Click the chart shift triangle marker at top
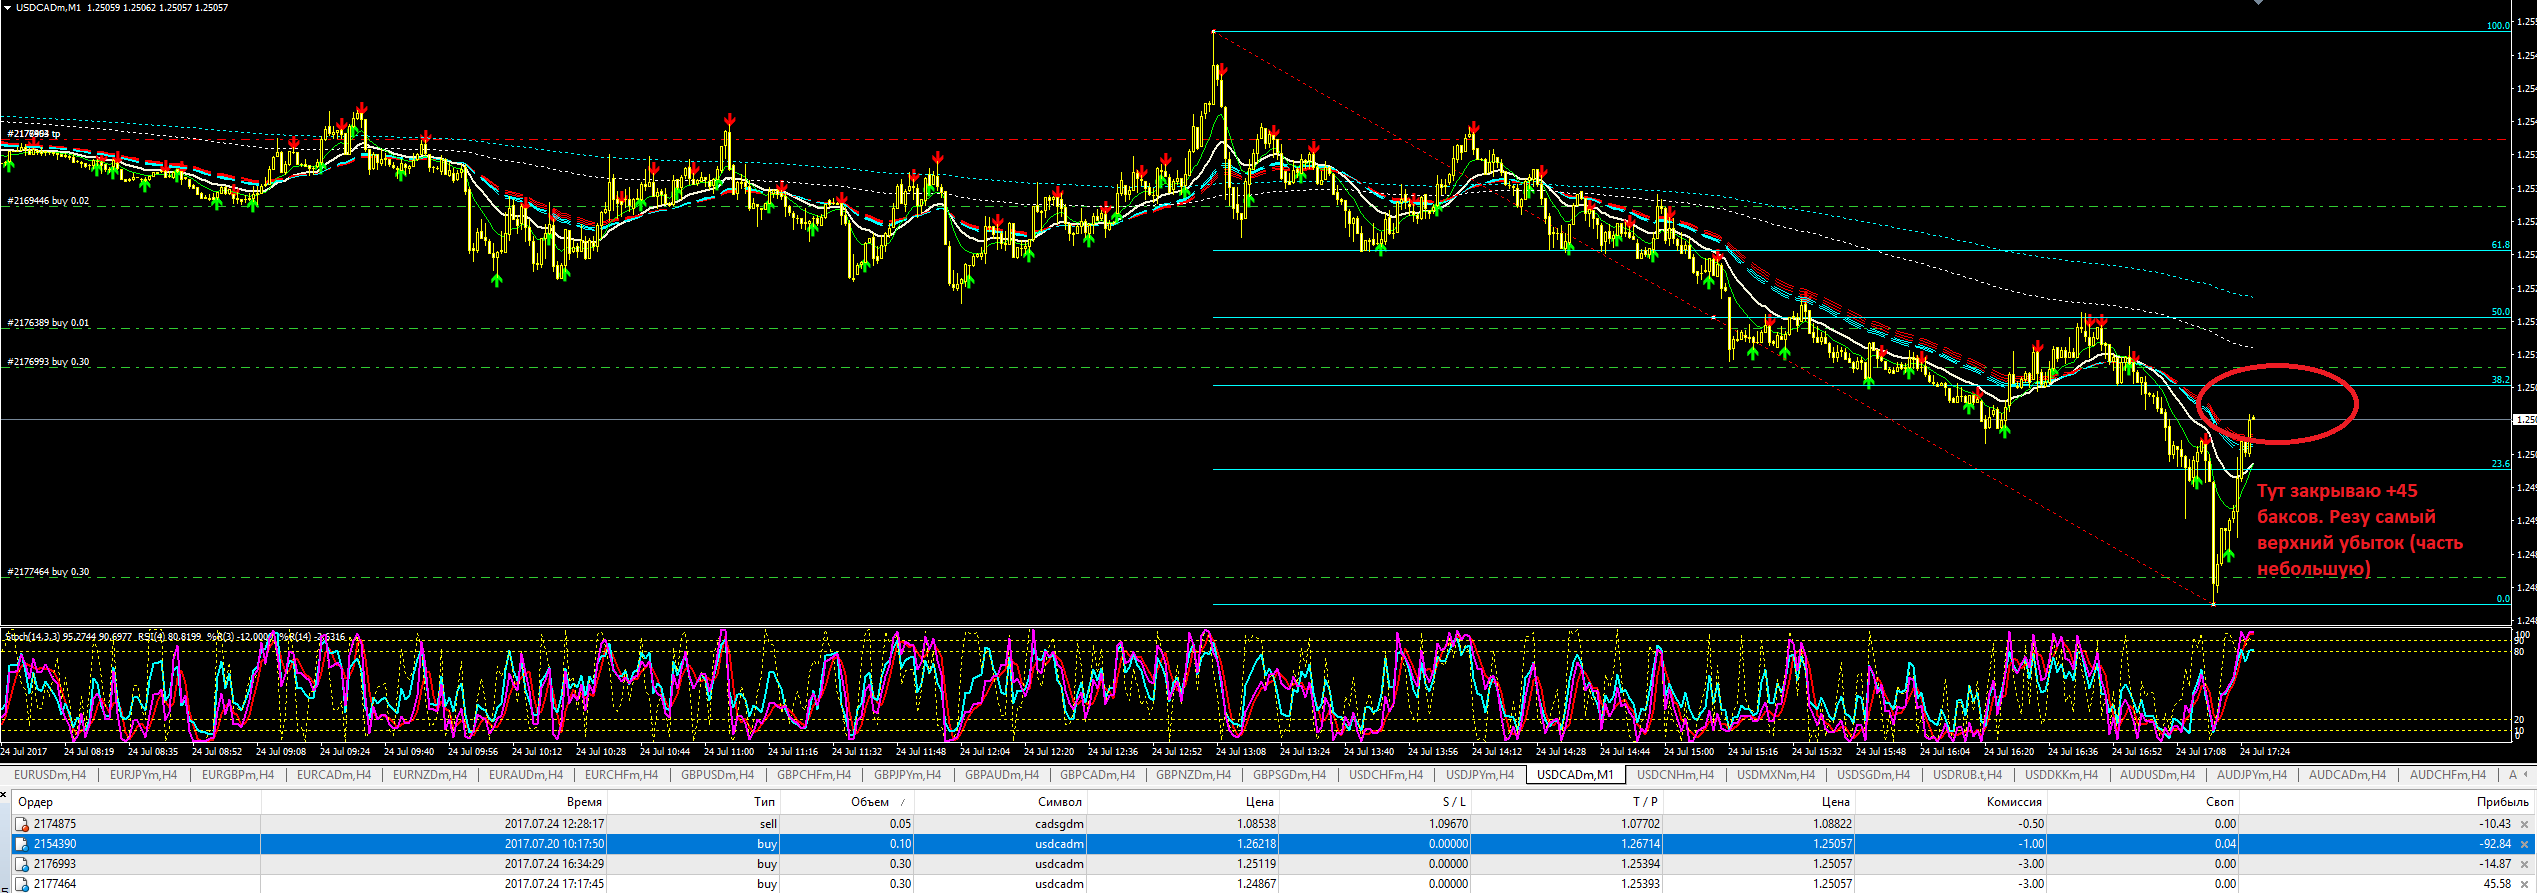The height and width of the screenshot is (893, 2537). coord(2259,3)
